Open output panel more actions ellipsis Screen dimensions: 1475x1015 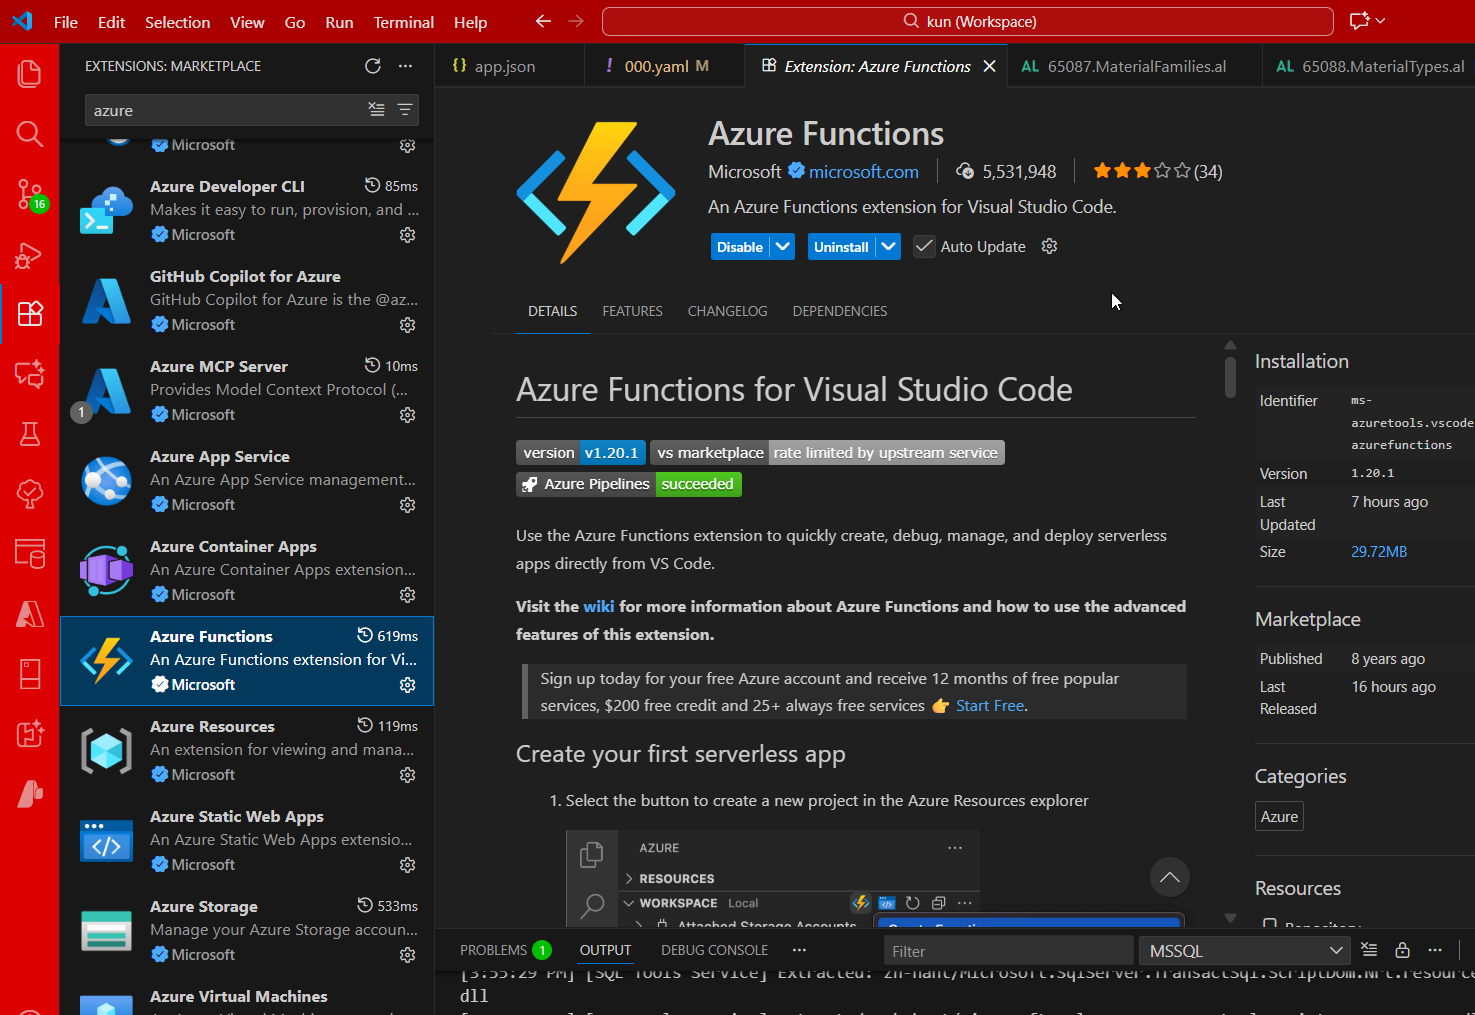1435,950
